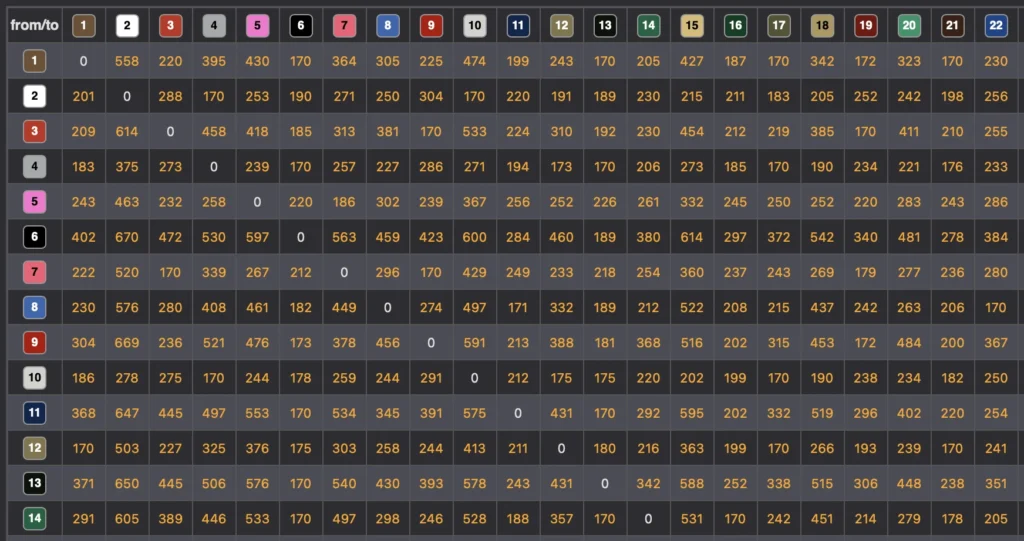Click the tan column header badge 15
The width and height of the screenshot is (1024, 541).
(x=692, y=25)
